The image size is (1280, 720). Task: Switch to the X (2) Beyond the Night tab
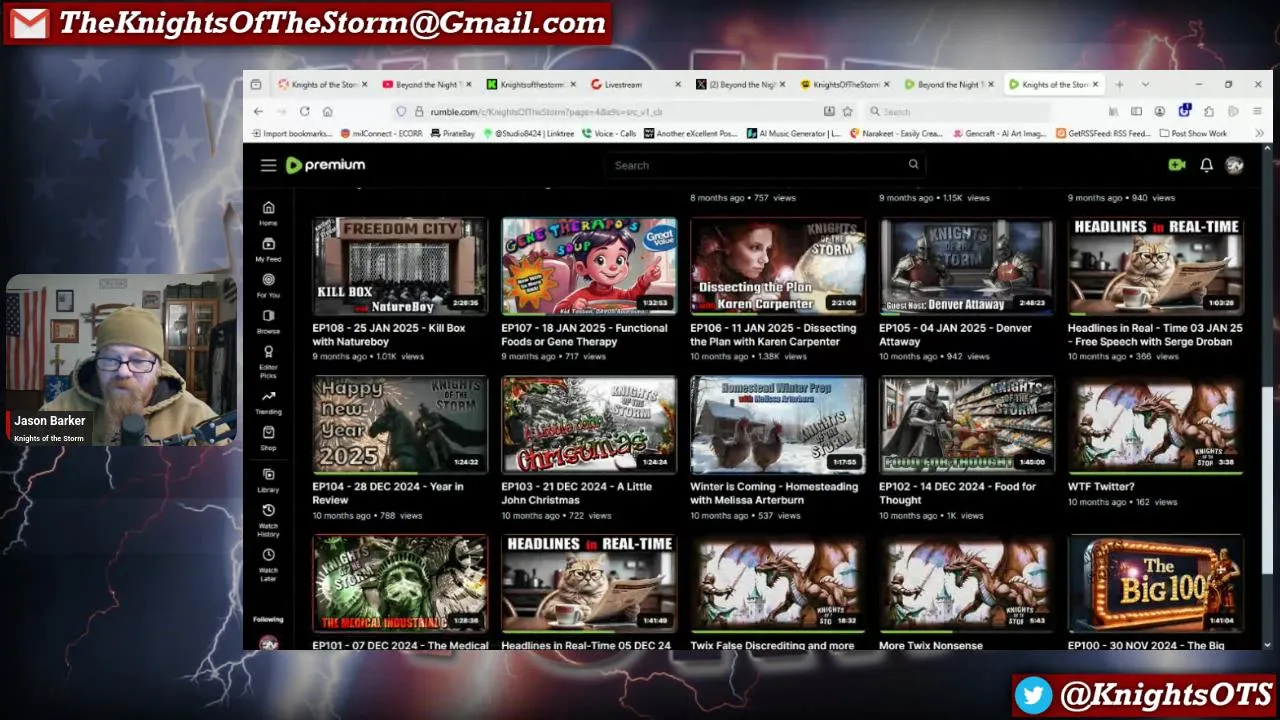click(740, 84)
